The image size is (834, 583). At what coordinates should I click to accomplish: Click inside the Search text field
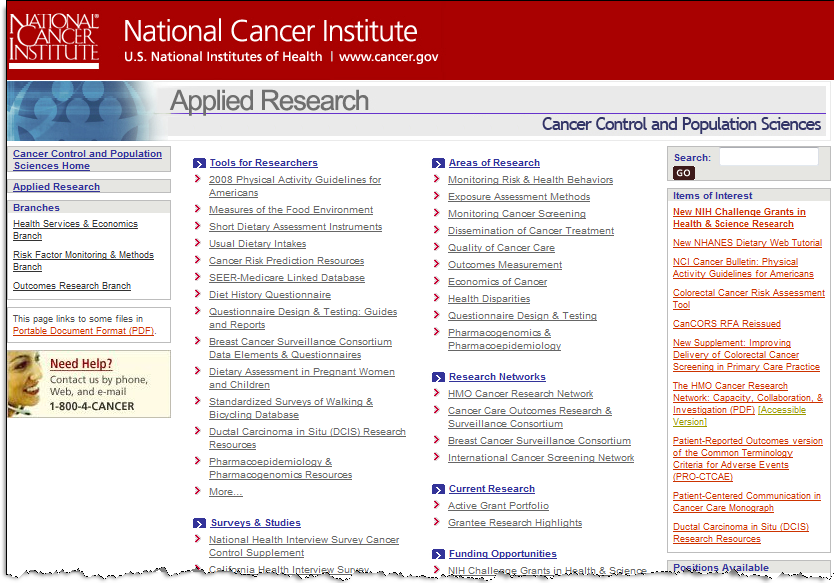coord(767,157)
